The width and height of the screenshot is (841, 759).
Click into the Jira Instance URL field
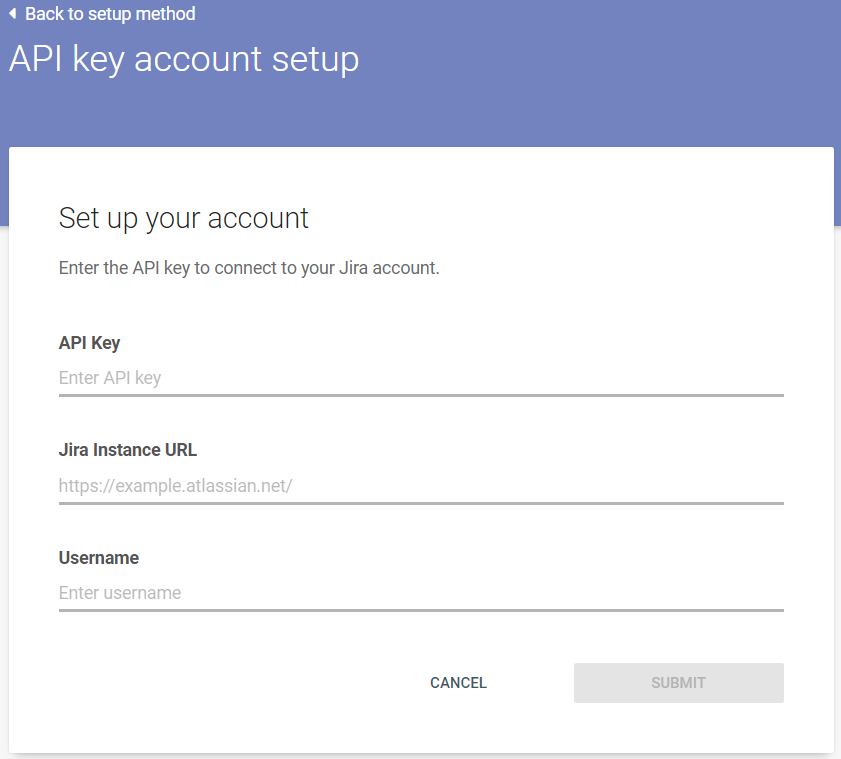coord(420,486)
